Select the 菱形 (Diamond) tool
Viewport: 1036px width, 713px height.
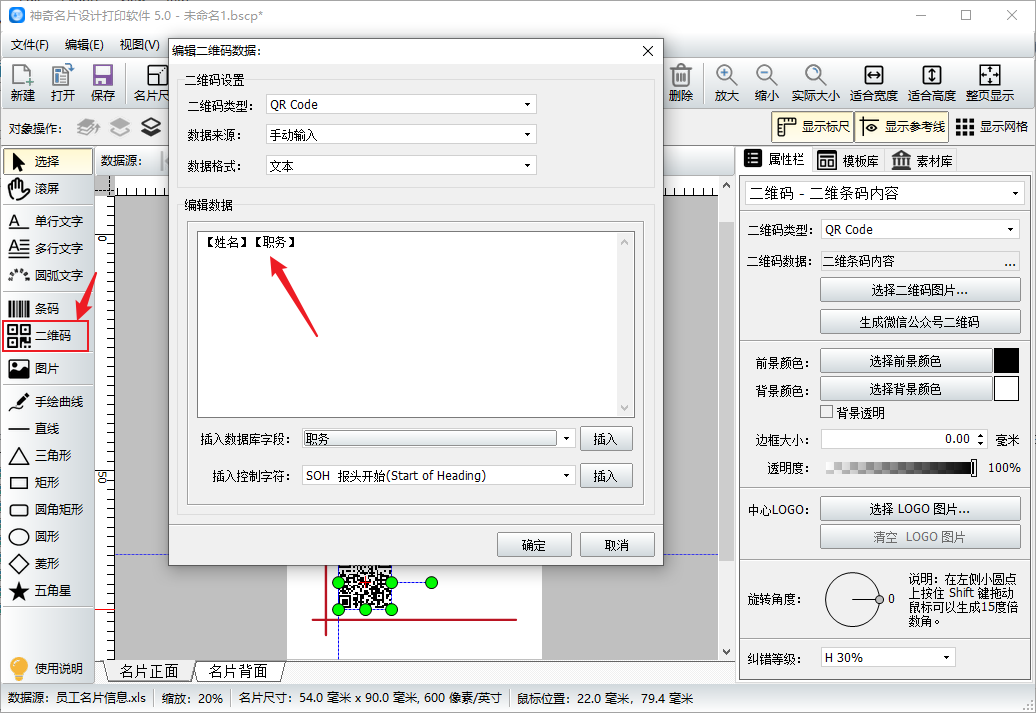pyautogui.click(x=48, y=564)
